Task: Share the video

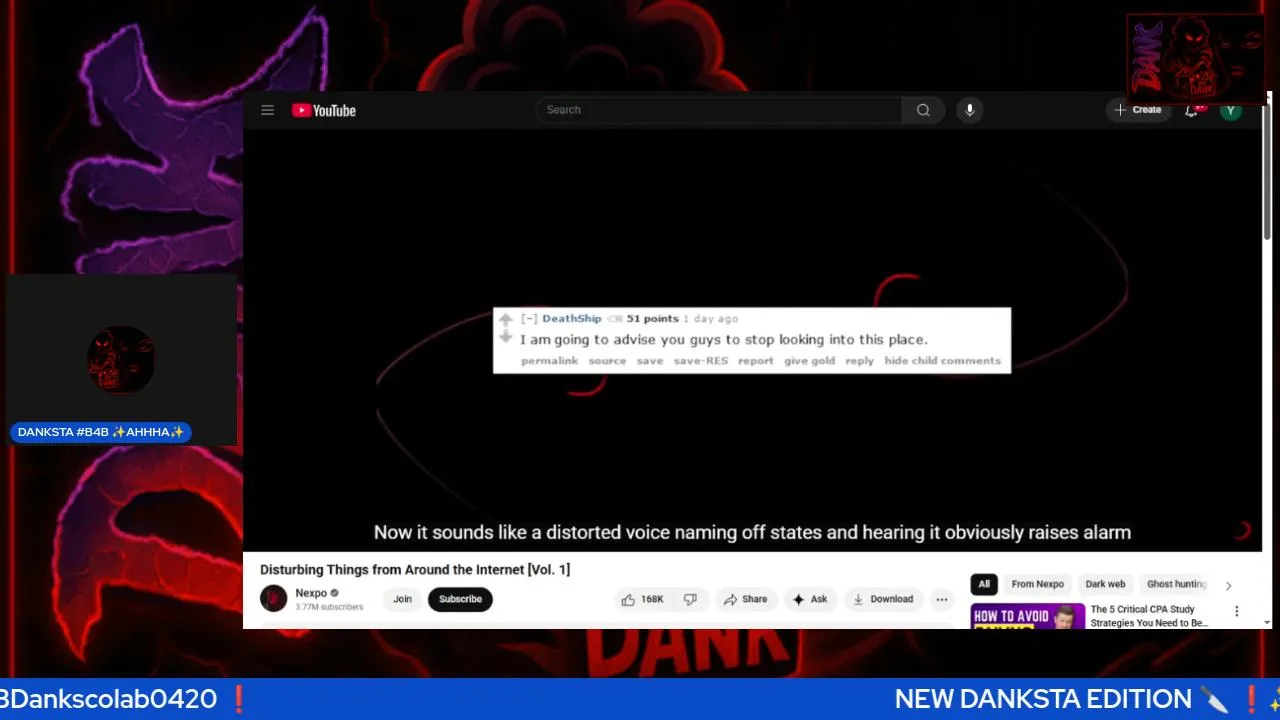Action: (746, 599)
